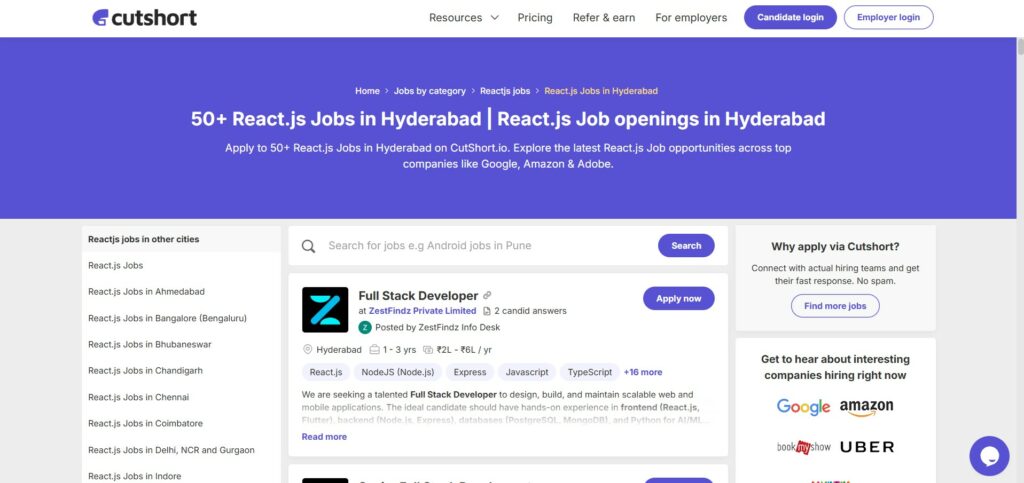Click the 1 - 3 yrs experience text

(400, 350)
